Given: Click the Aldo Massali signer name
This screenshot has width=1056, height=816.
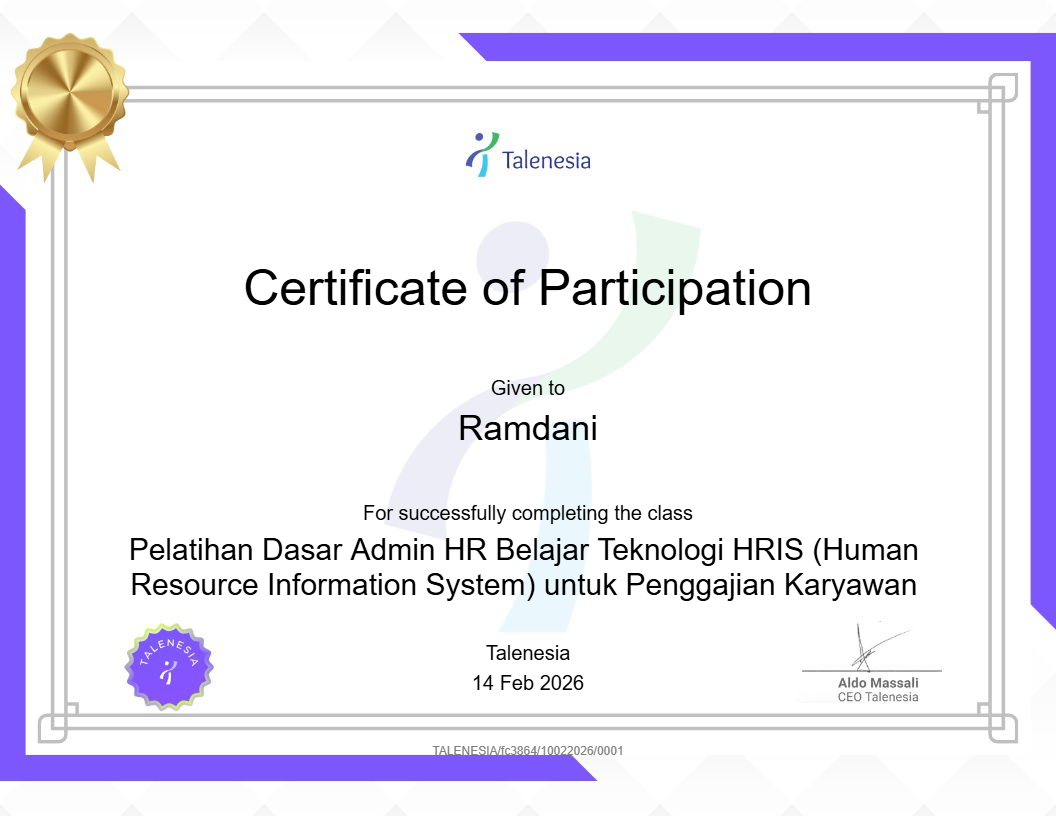Looking at the screenshot, I should [877, 683].
